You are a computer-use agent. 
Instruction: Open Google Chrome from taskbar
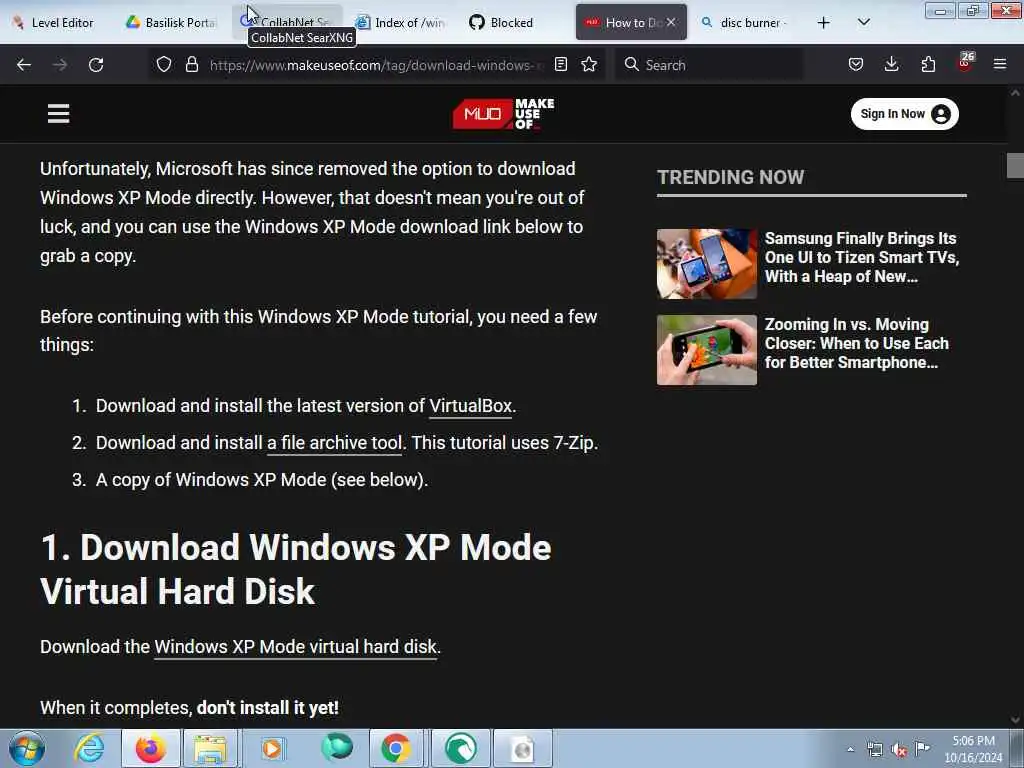[396, 748]
